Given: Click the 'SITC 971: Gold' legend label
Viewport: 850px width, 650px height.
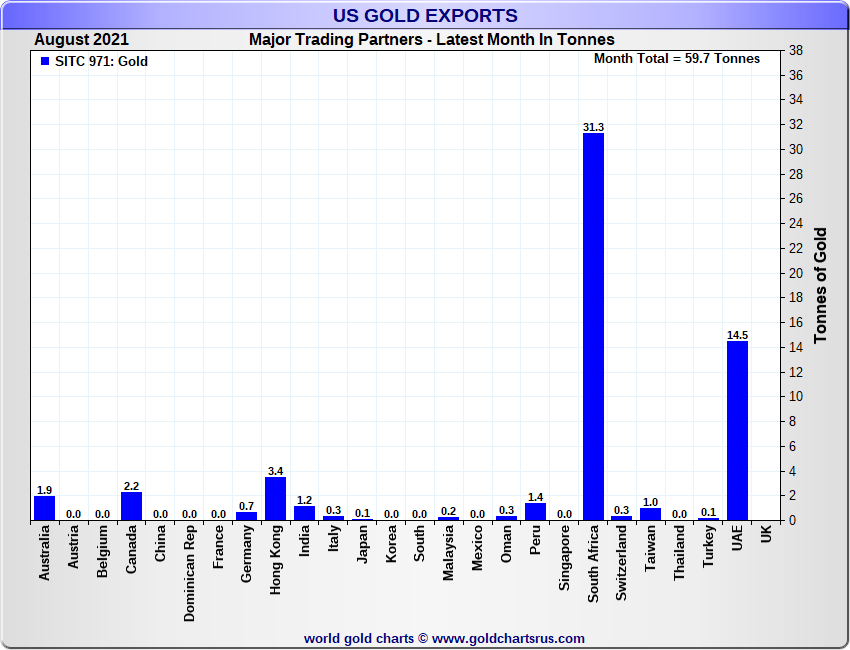Looking at the screenshot, I should [101, 61].
